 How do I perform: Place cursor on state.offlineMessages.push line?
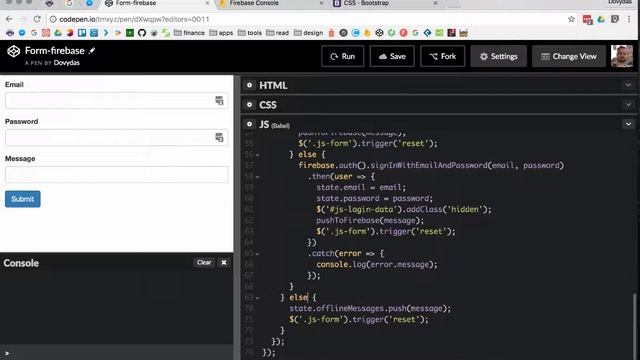tap(370, 309)
